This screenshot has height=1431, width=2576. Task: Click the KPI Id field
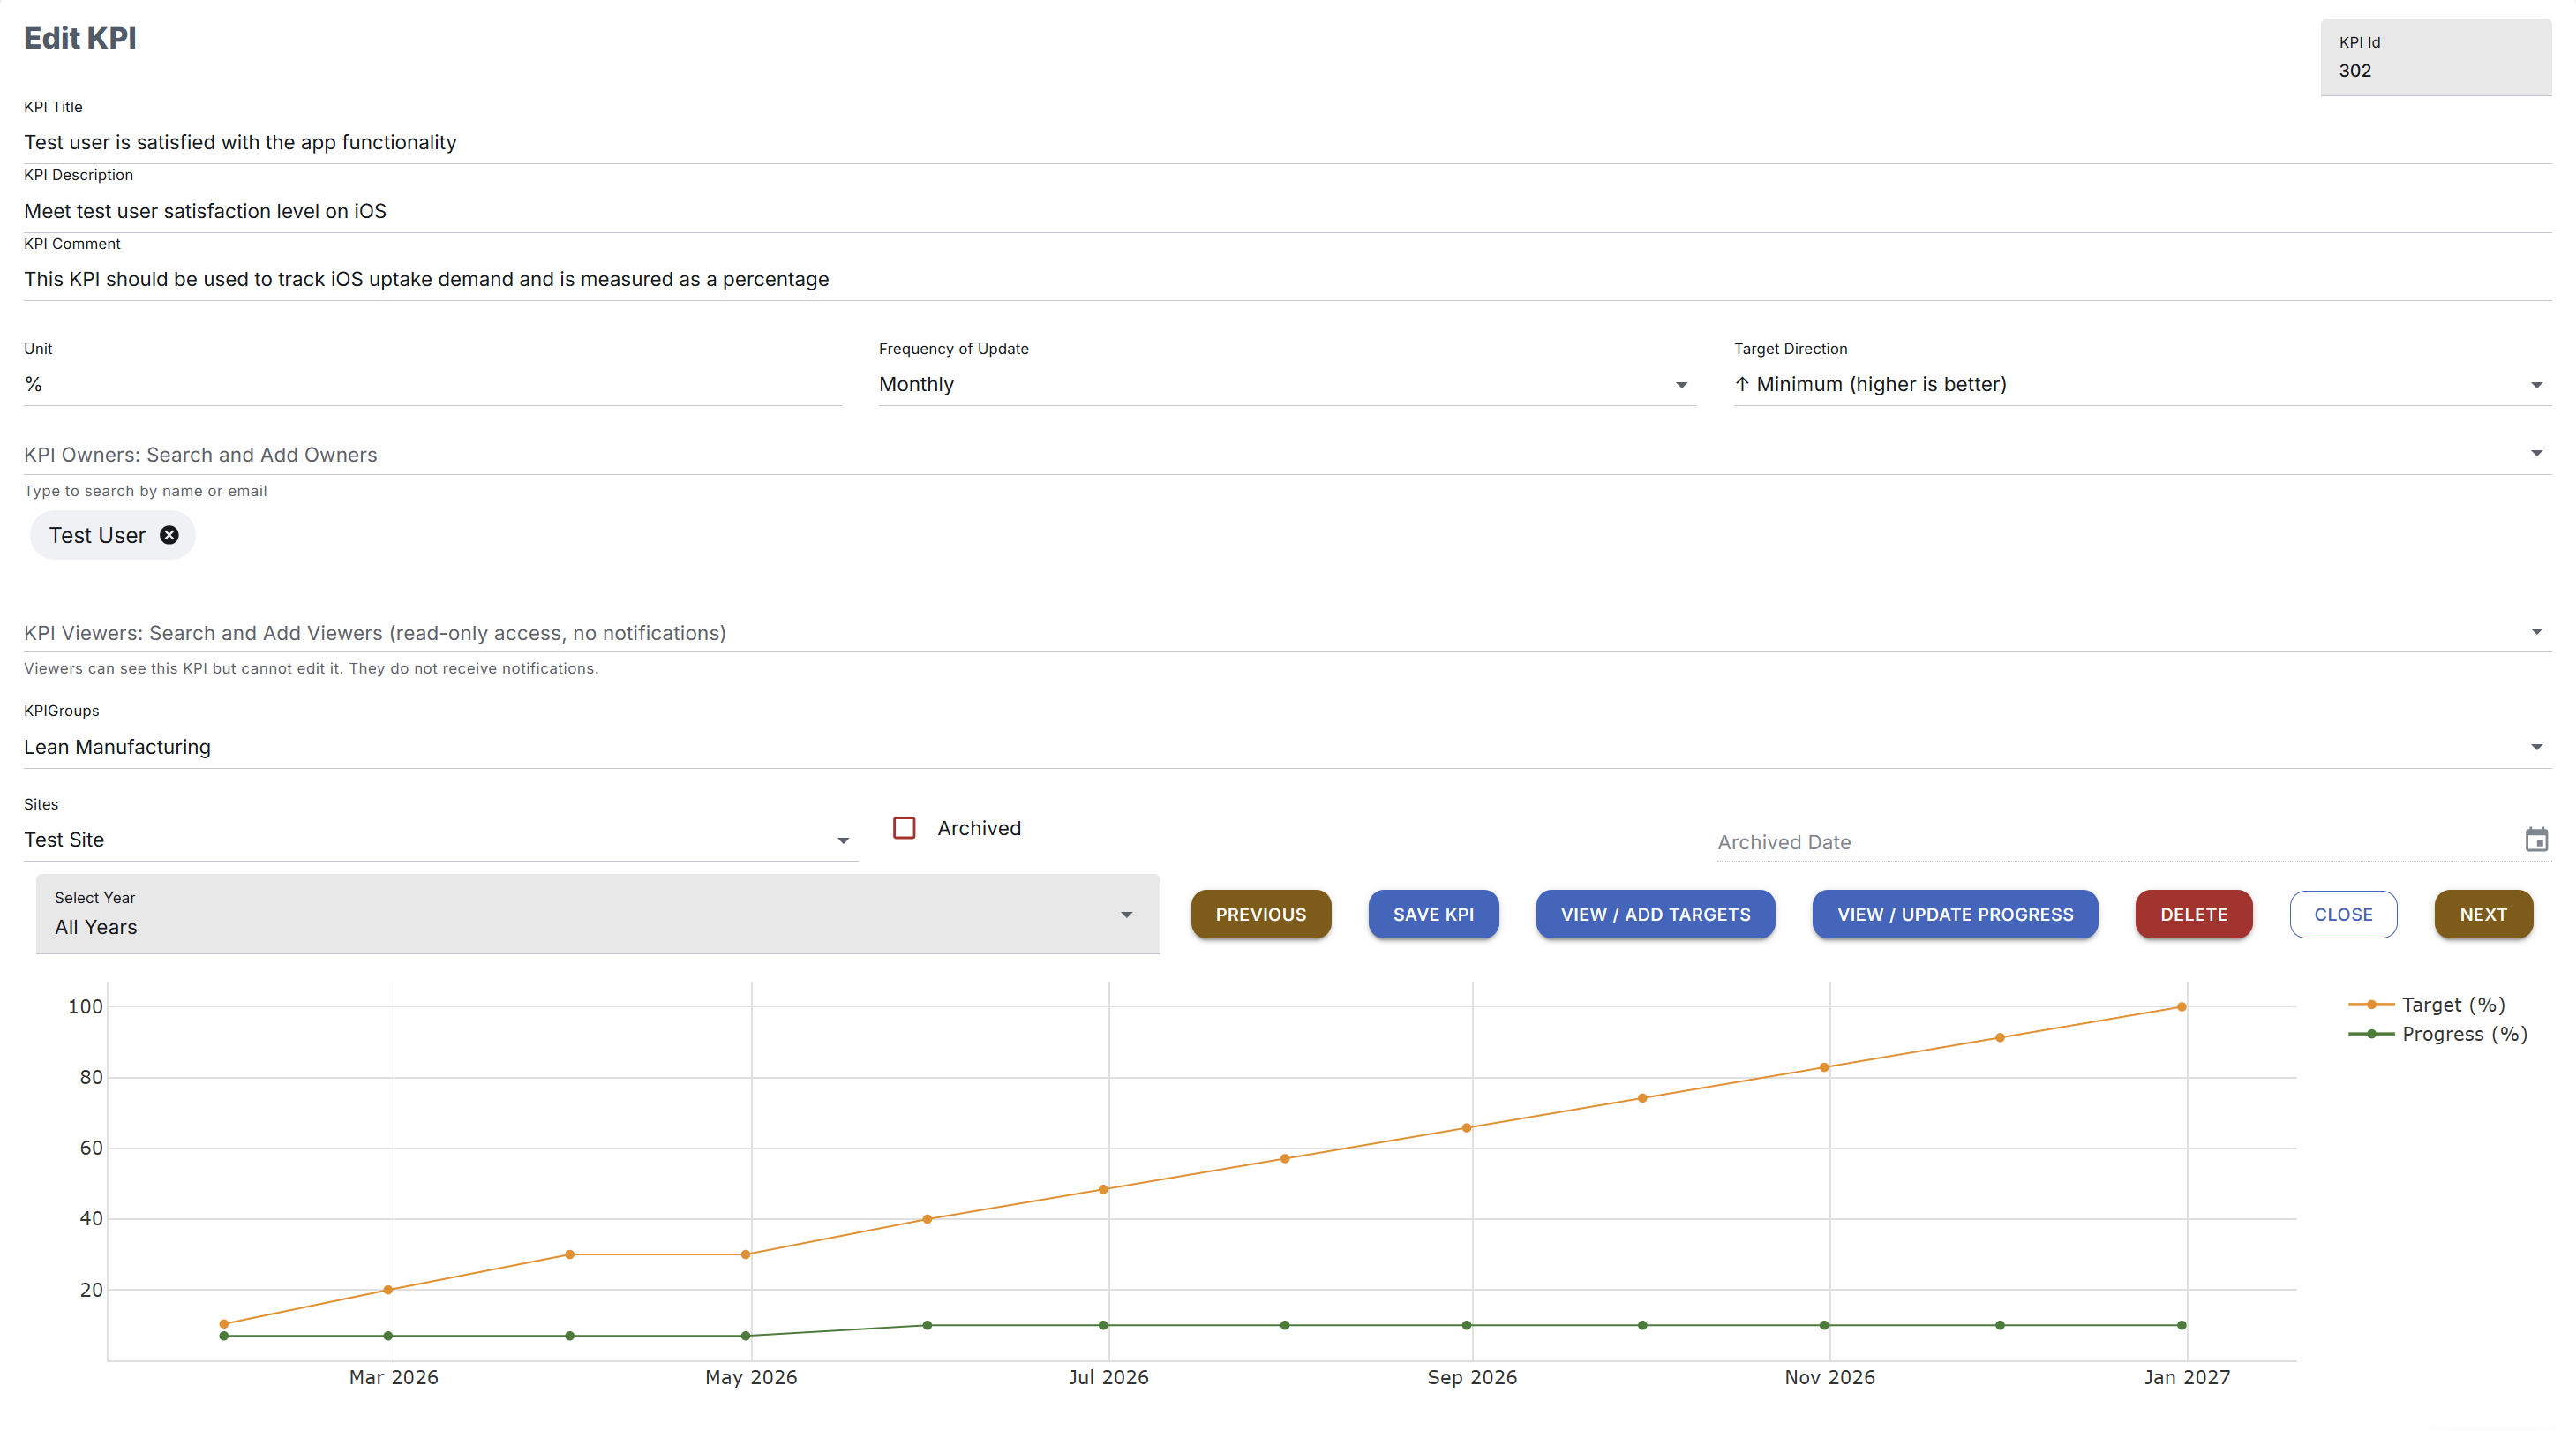(x=2435, y=58)
